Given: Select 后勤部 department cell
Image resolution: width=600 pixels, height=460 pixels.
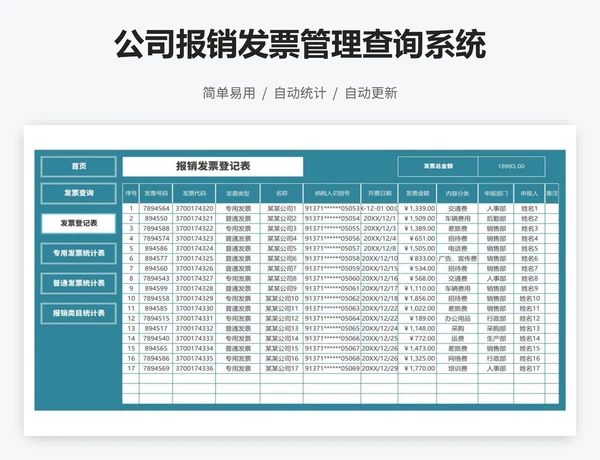Looking at the screenshot, I should (x=496, y=219).
